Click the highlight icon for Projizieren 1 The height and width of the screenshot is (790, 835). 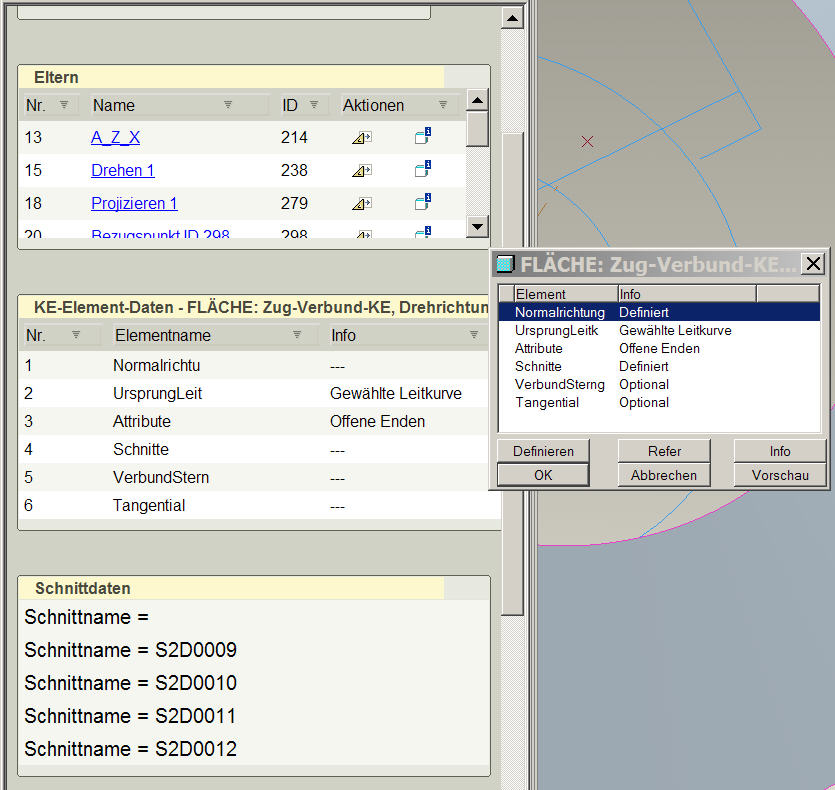pos(361,204)
